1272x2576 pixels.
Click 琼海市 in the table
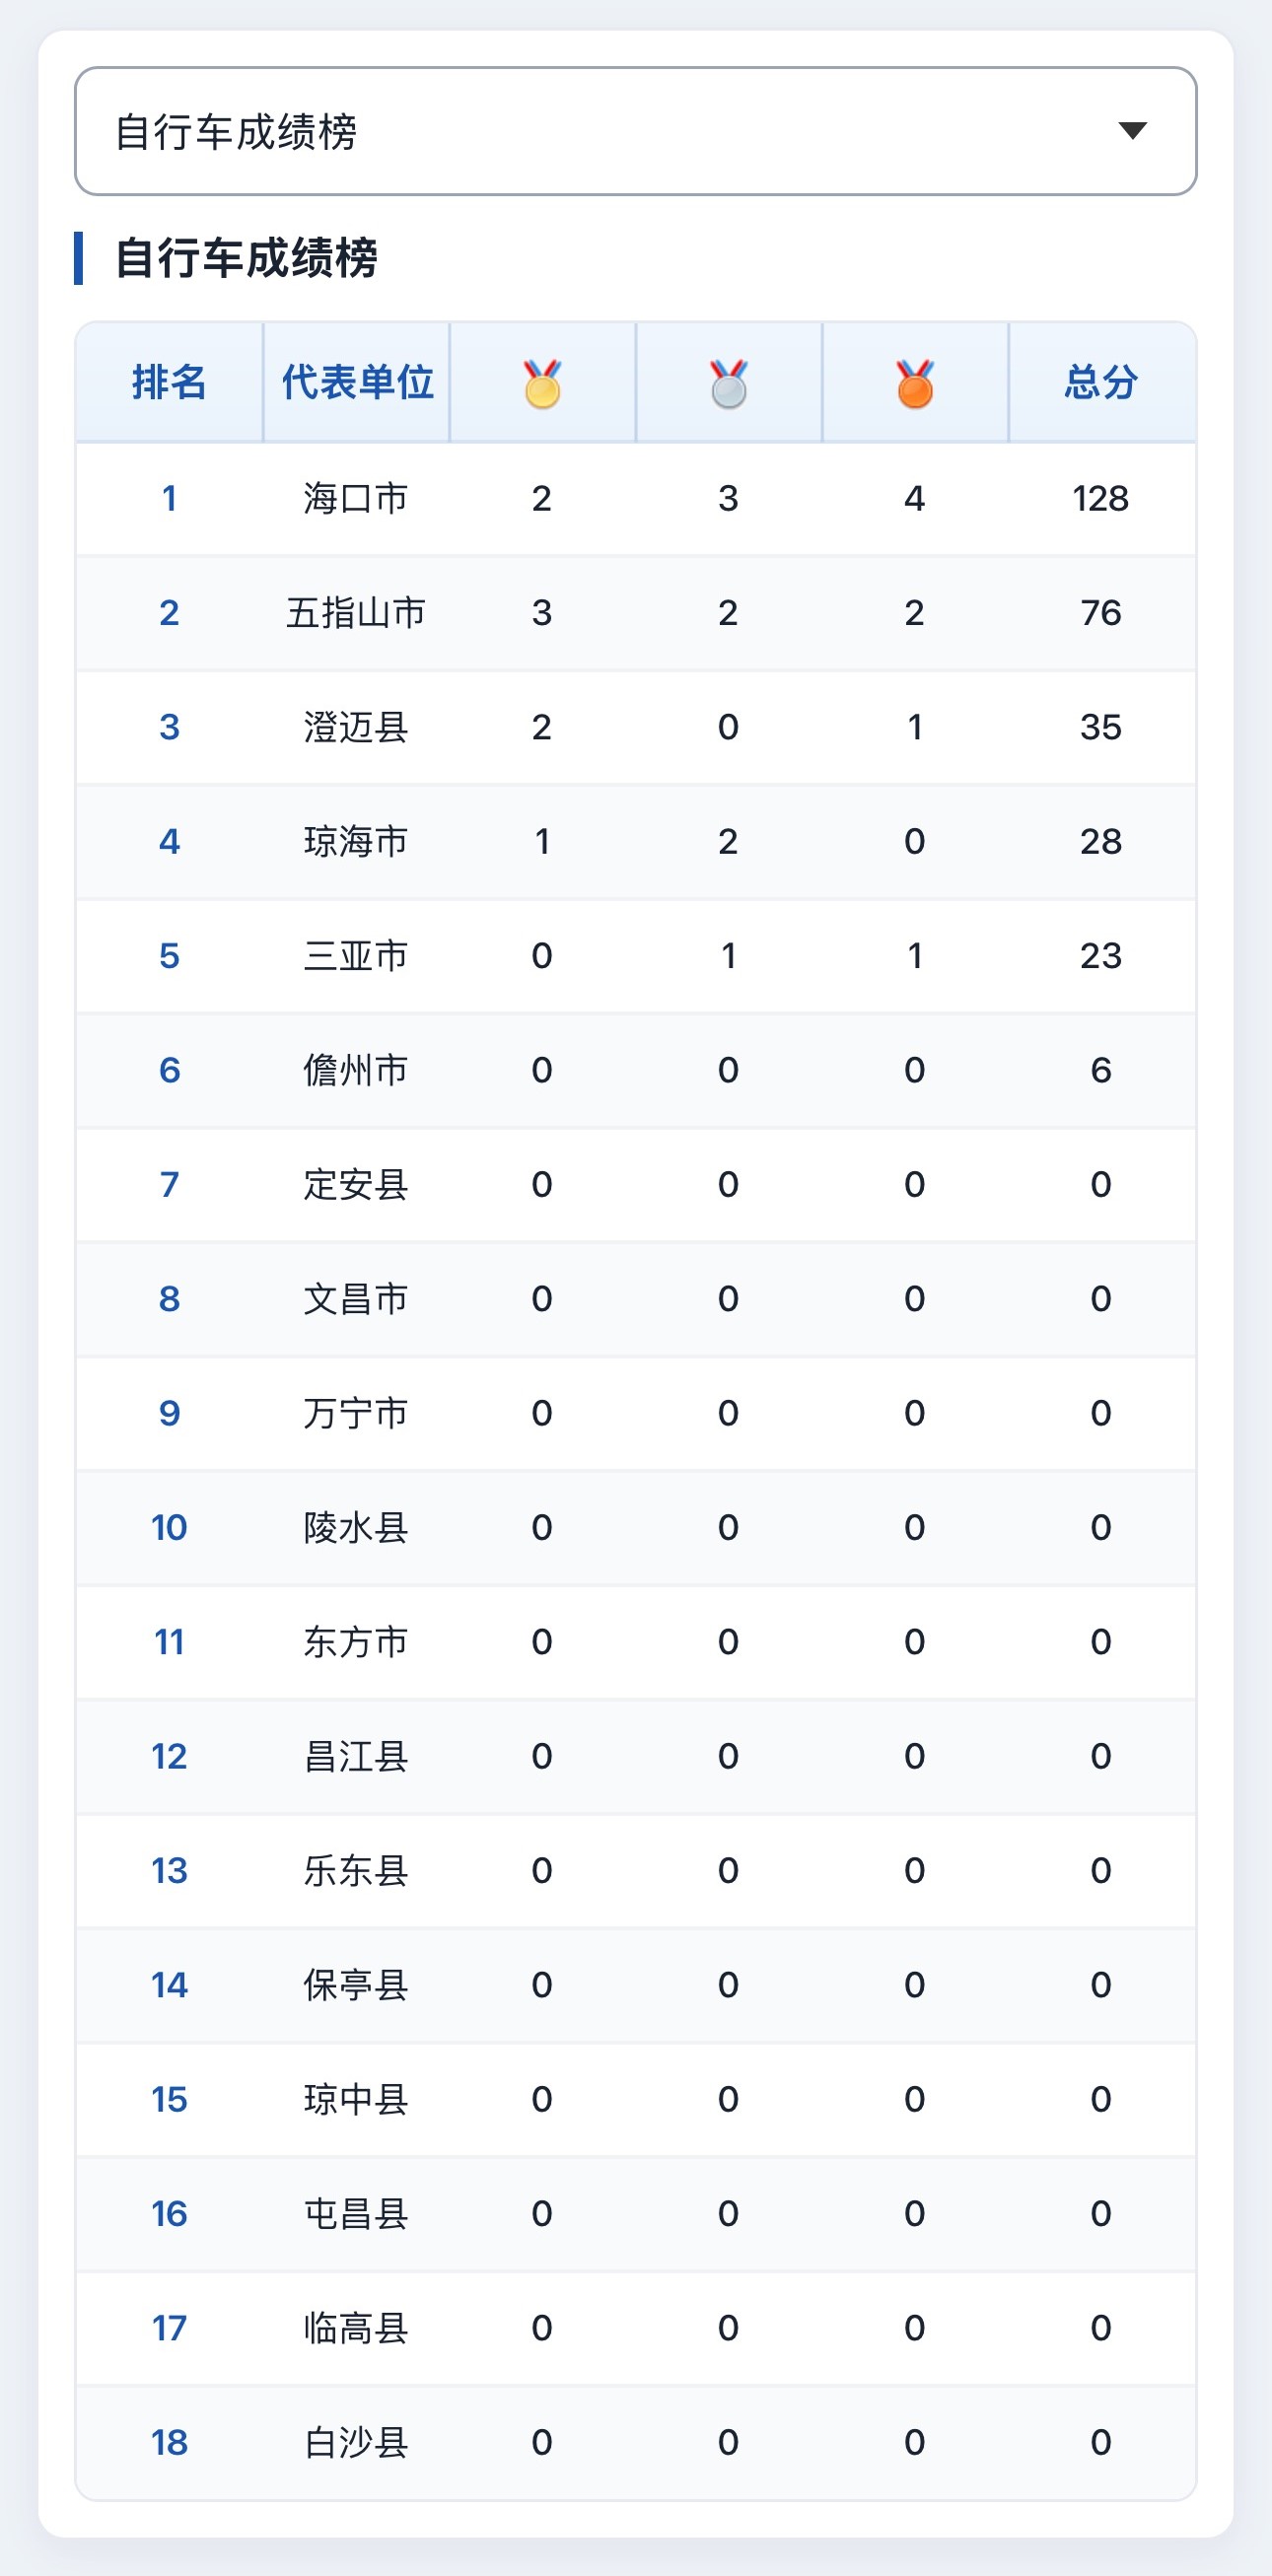(356, 841)
